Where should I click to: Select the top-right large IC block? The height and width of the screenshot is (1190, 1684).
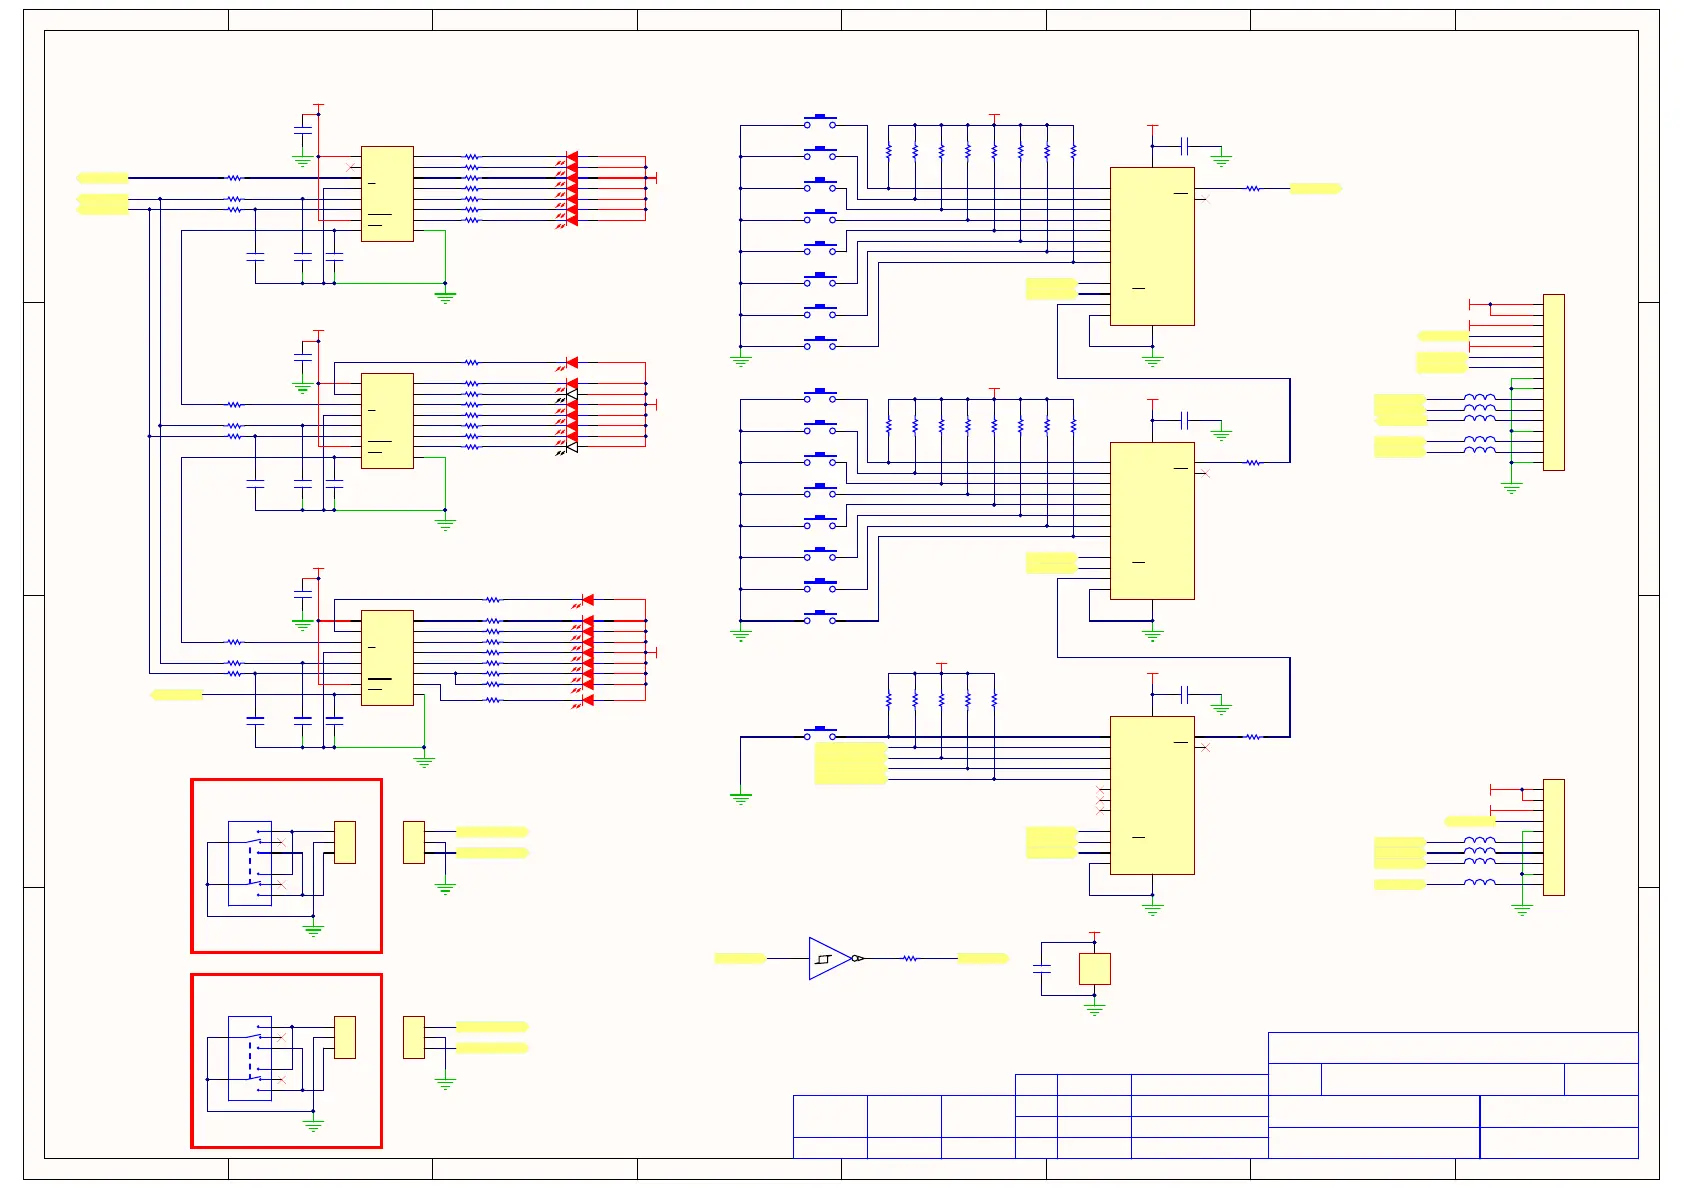click(1152, 246)
